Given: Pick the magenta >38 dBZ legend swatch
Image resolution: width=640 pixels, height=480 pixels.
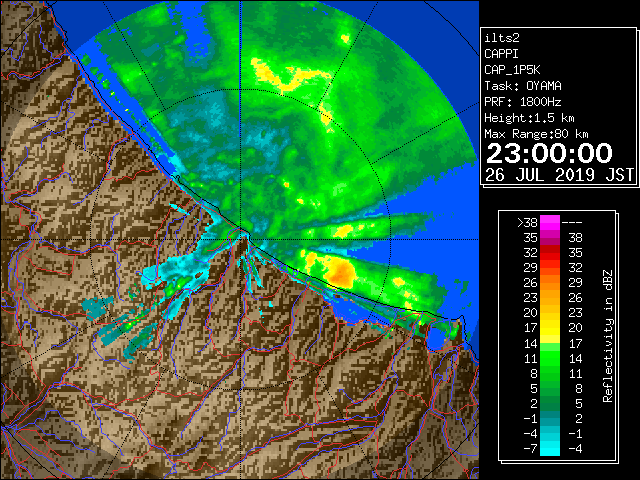Looking at the screenshot, I should click(549, 223).
